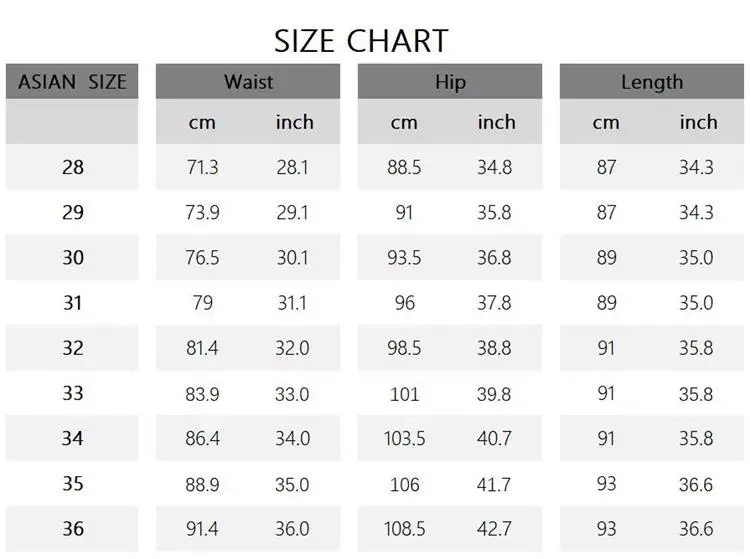Click hip value 42.7 inch
Screen dimensions: 750x559
tap(494, 528)
